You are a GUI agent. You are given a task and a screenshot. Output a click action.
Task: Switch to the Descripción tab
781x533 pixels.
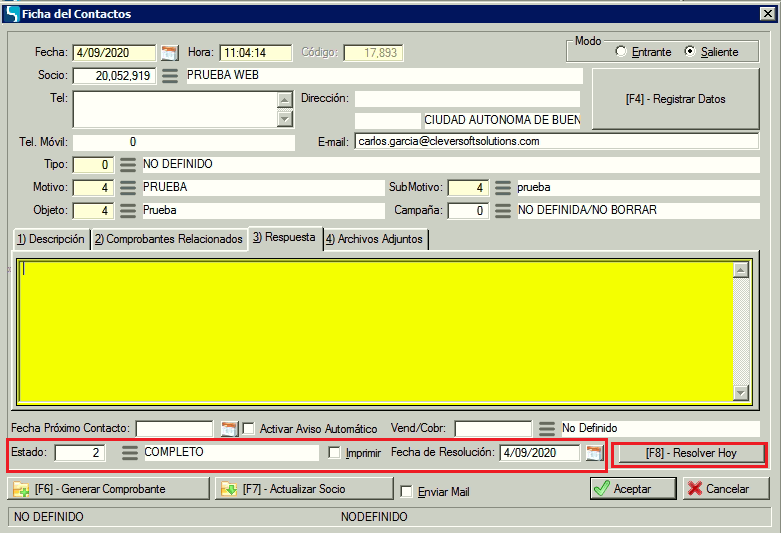pos(50,240)
